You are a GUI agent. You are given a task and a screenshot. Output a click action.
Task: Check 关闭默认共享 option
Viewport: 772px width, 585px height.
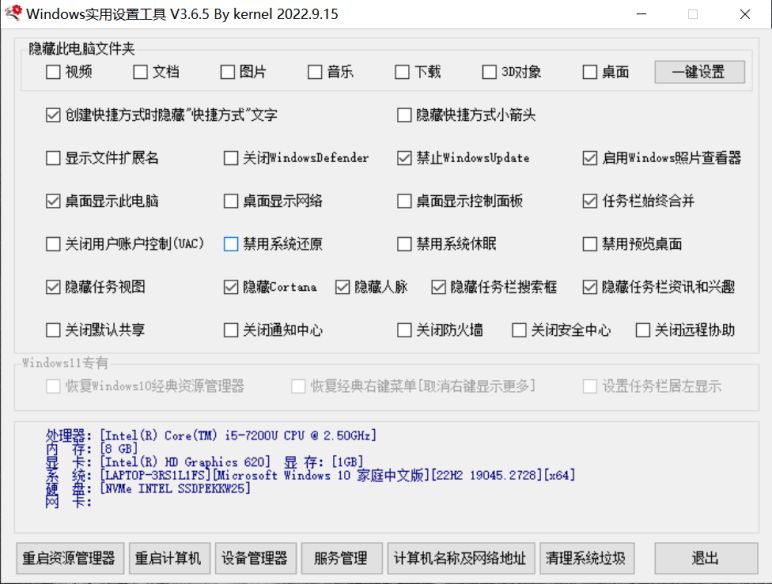53,330
